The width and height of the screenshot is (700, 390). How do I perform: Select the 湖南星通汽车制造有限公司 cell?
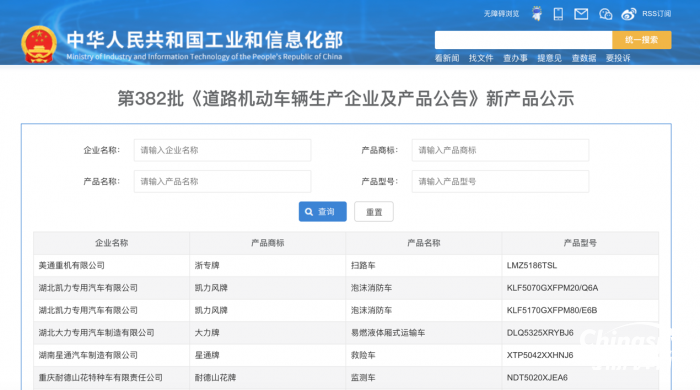[112, 355]
